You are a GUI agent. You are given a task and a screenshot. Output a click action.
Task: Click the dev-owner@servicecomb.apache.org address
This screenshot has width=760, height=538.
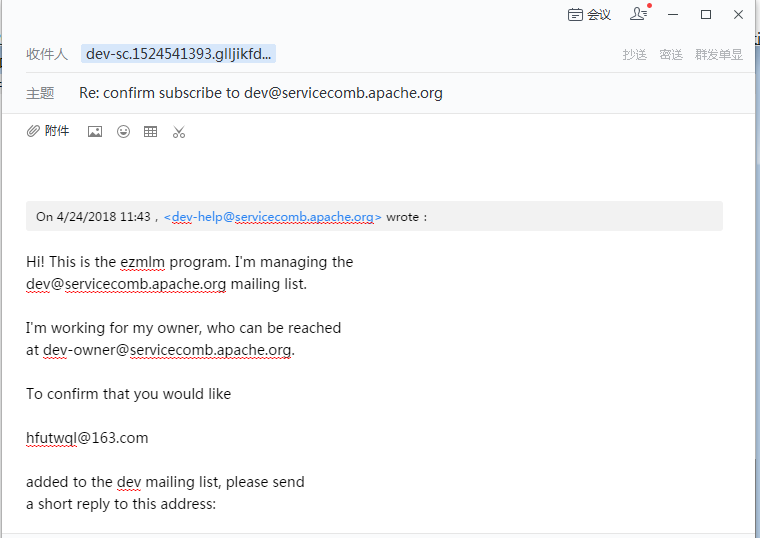pos(168,350)
